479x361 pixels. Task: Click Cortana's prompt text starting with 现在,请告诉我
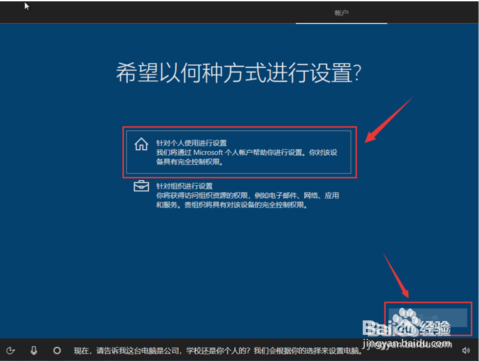[x=218, y=351]
